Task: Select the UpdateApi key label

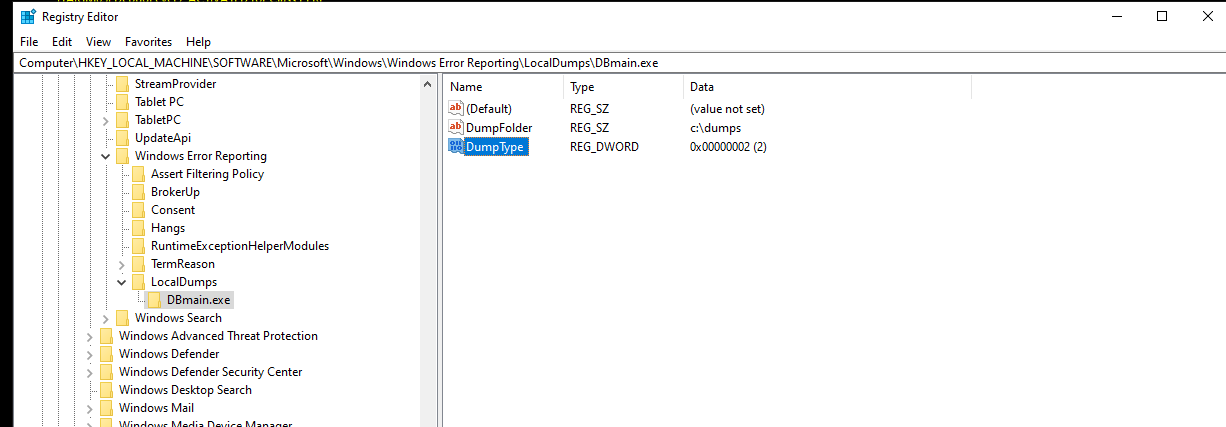Action: 163,138
